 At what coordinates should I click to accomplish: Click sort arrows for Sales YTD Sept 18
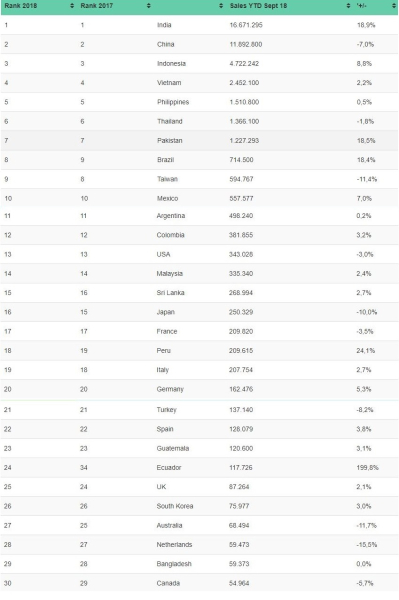coord(348,6)
